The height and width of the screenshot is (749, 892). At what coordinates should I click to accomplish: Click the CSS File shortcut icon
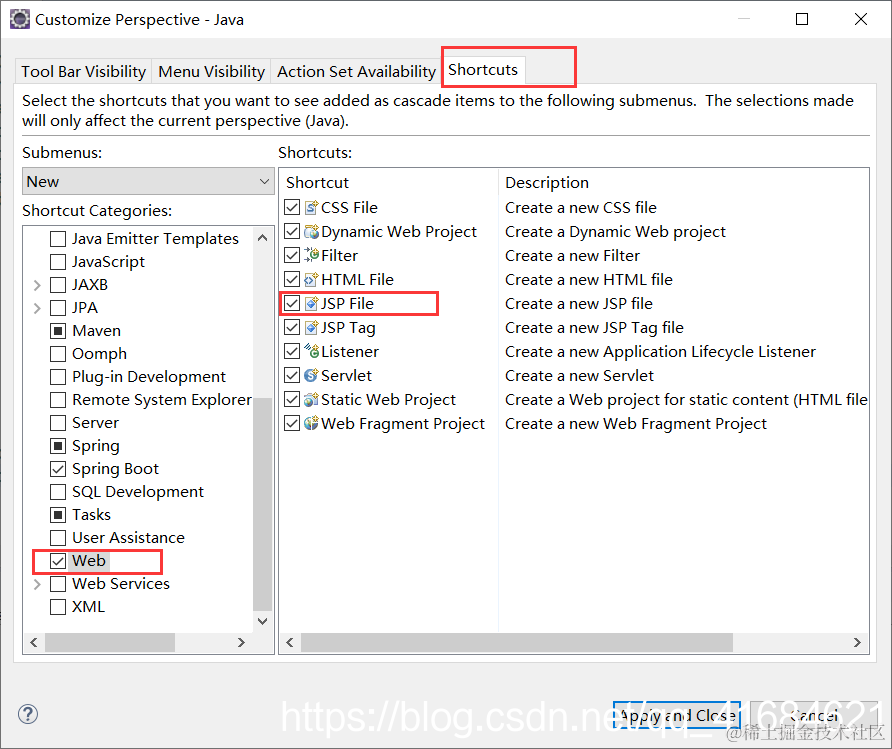[x=311, y=208]
